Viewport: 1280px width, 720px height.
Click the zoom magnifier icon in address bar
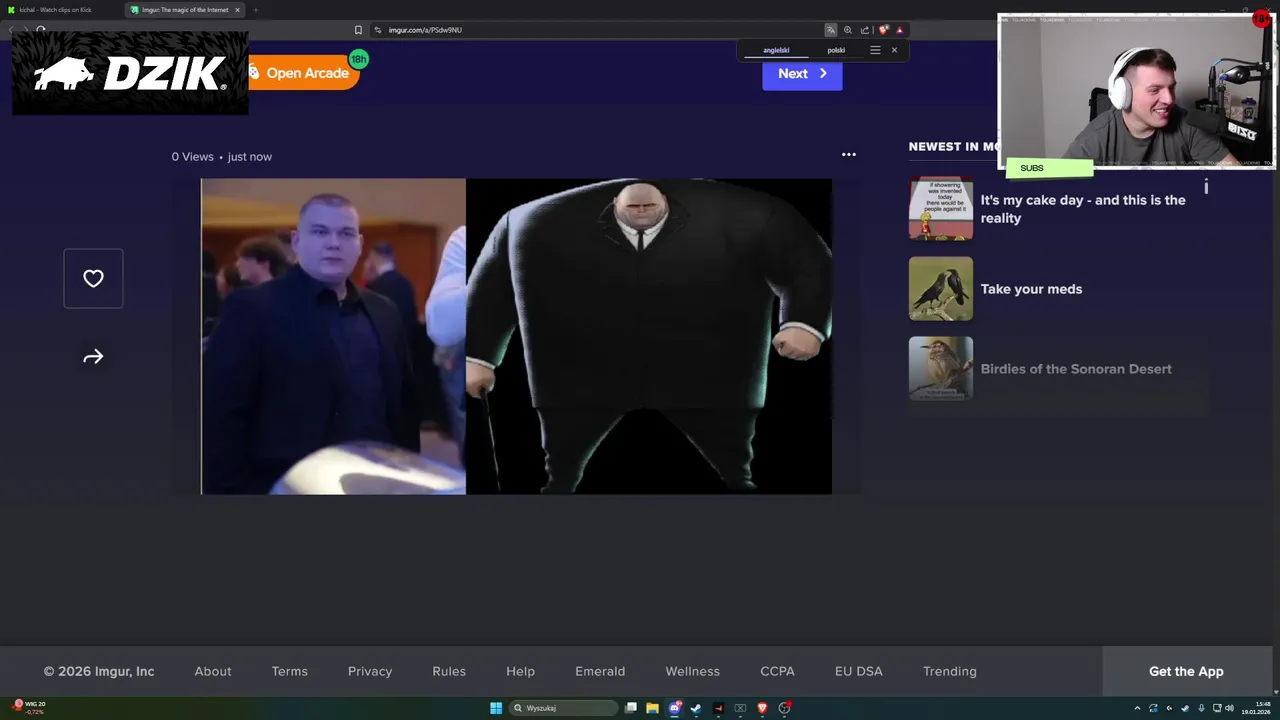click(848, 30)
